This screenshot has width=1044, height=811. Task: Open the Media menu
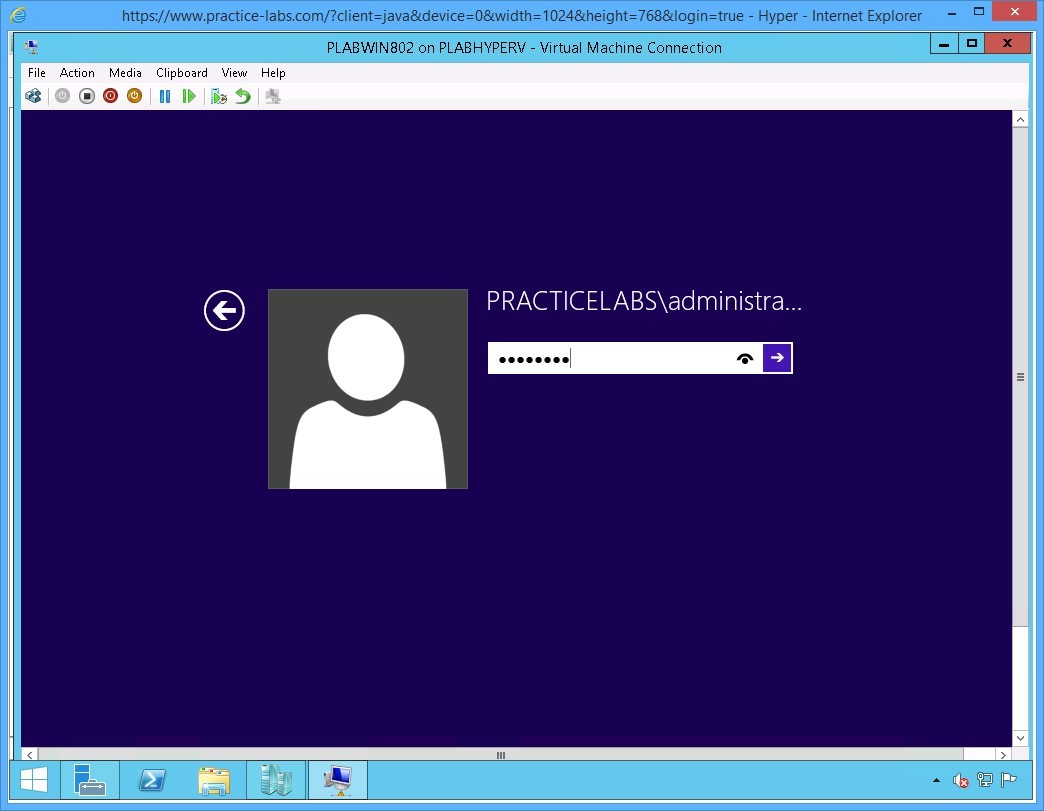coord(125,72)
